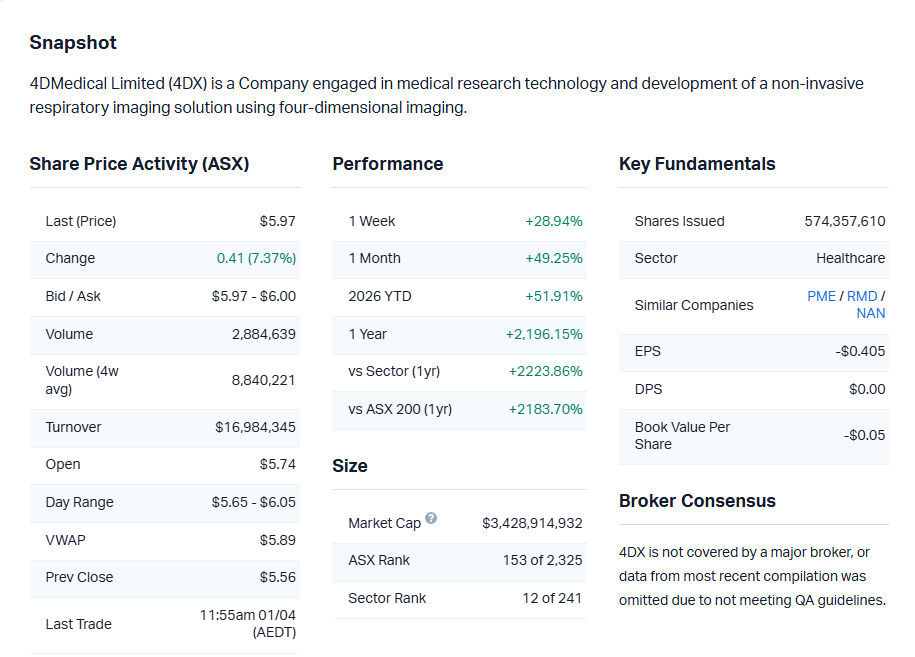Click the broker coverage note about 4DX

(x=753, y=576)
